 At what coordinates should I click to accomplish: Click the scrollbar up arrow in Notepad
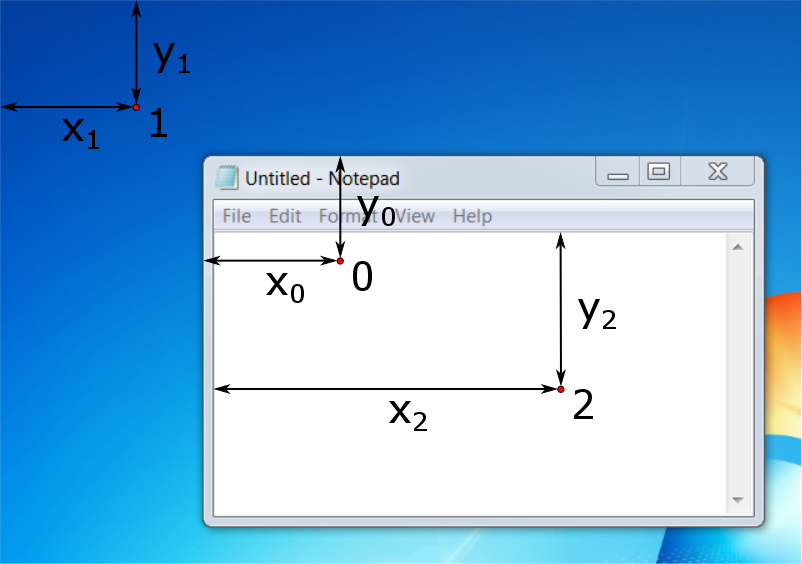pos(738,246)
